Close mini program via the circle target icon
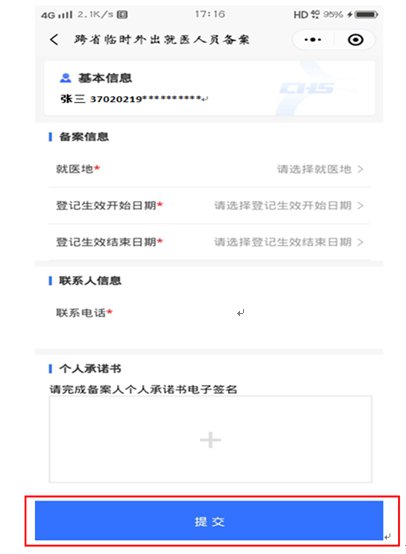406x554 pixels. (x=355, y=40)
